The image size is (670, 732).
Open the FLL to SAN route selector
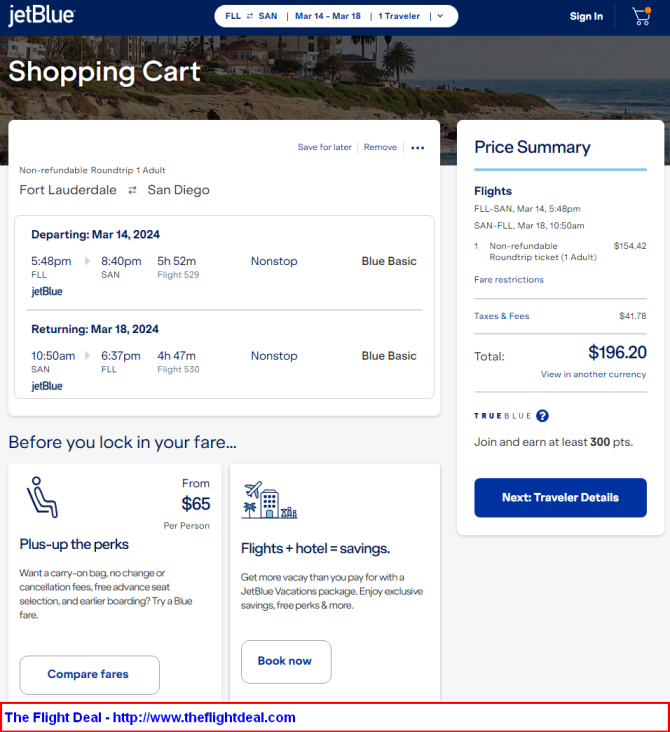click(251, 16)
